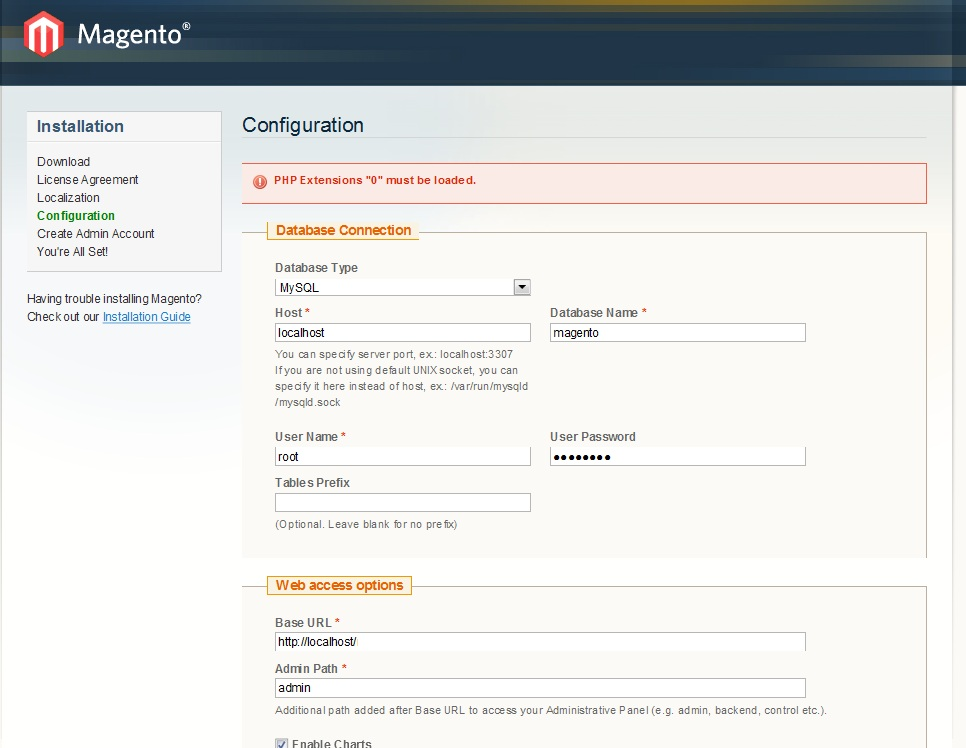The image size is (966, 748).
Task: Click the Base URL label
Action: 303,622
